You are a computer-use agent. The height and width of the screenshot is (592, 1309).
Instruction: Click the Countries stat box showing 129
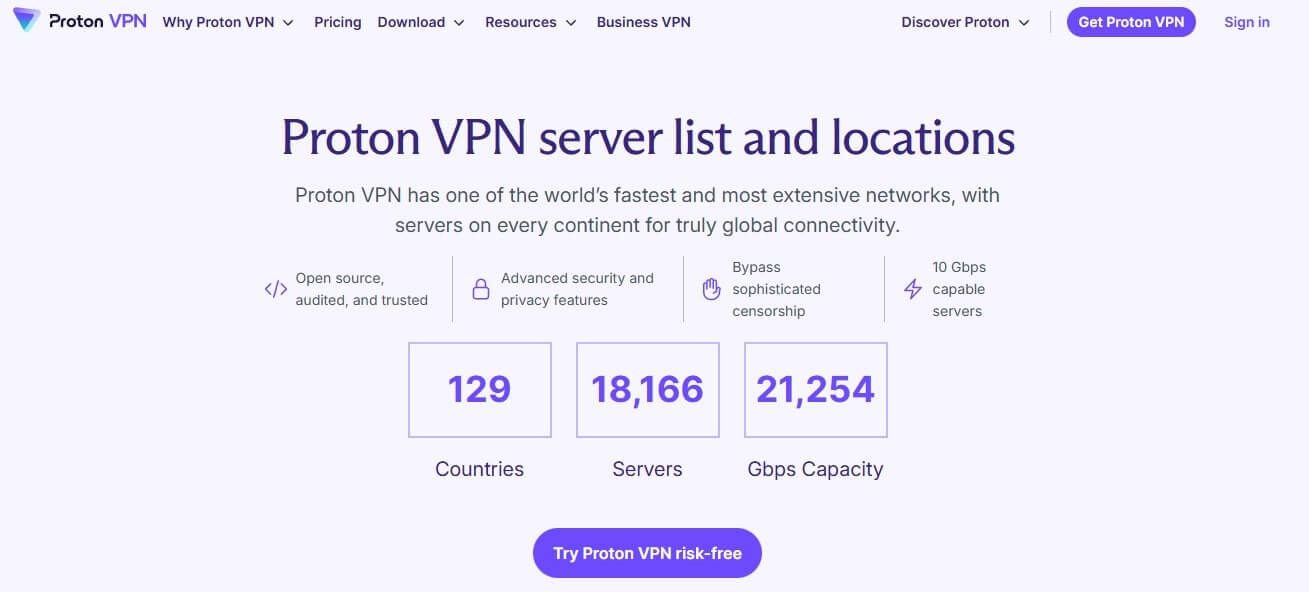tap(479, 389)
